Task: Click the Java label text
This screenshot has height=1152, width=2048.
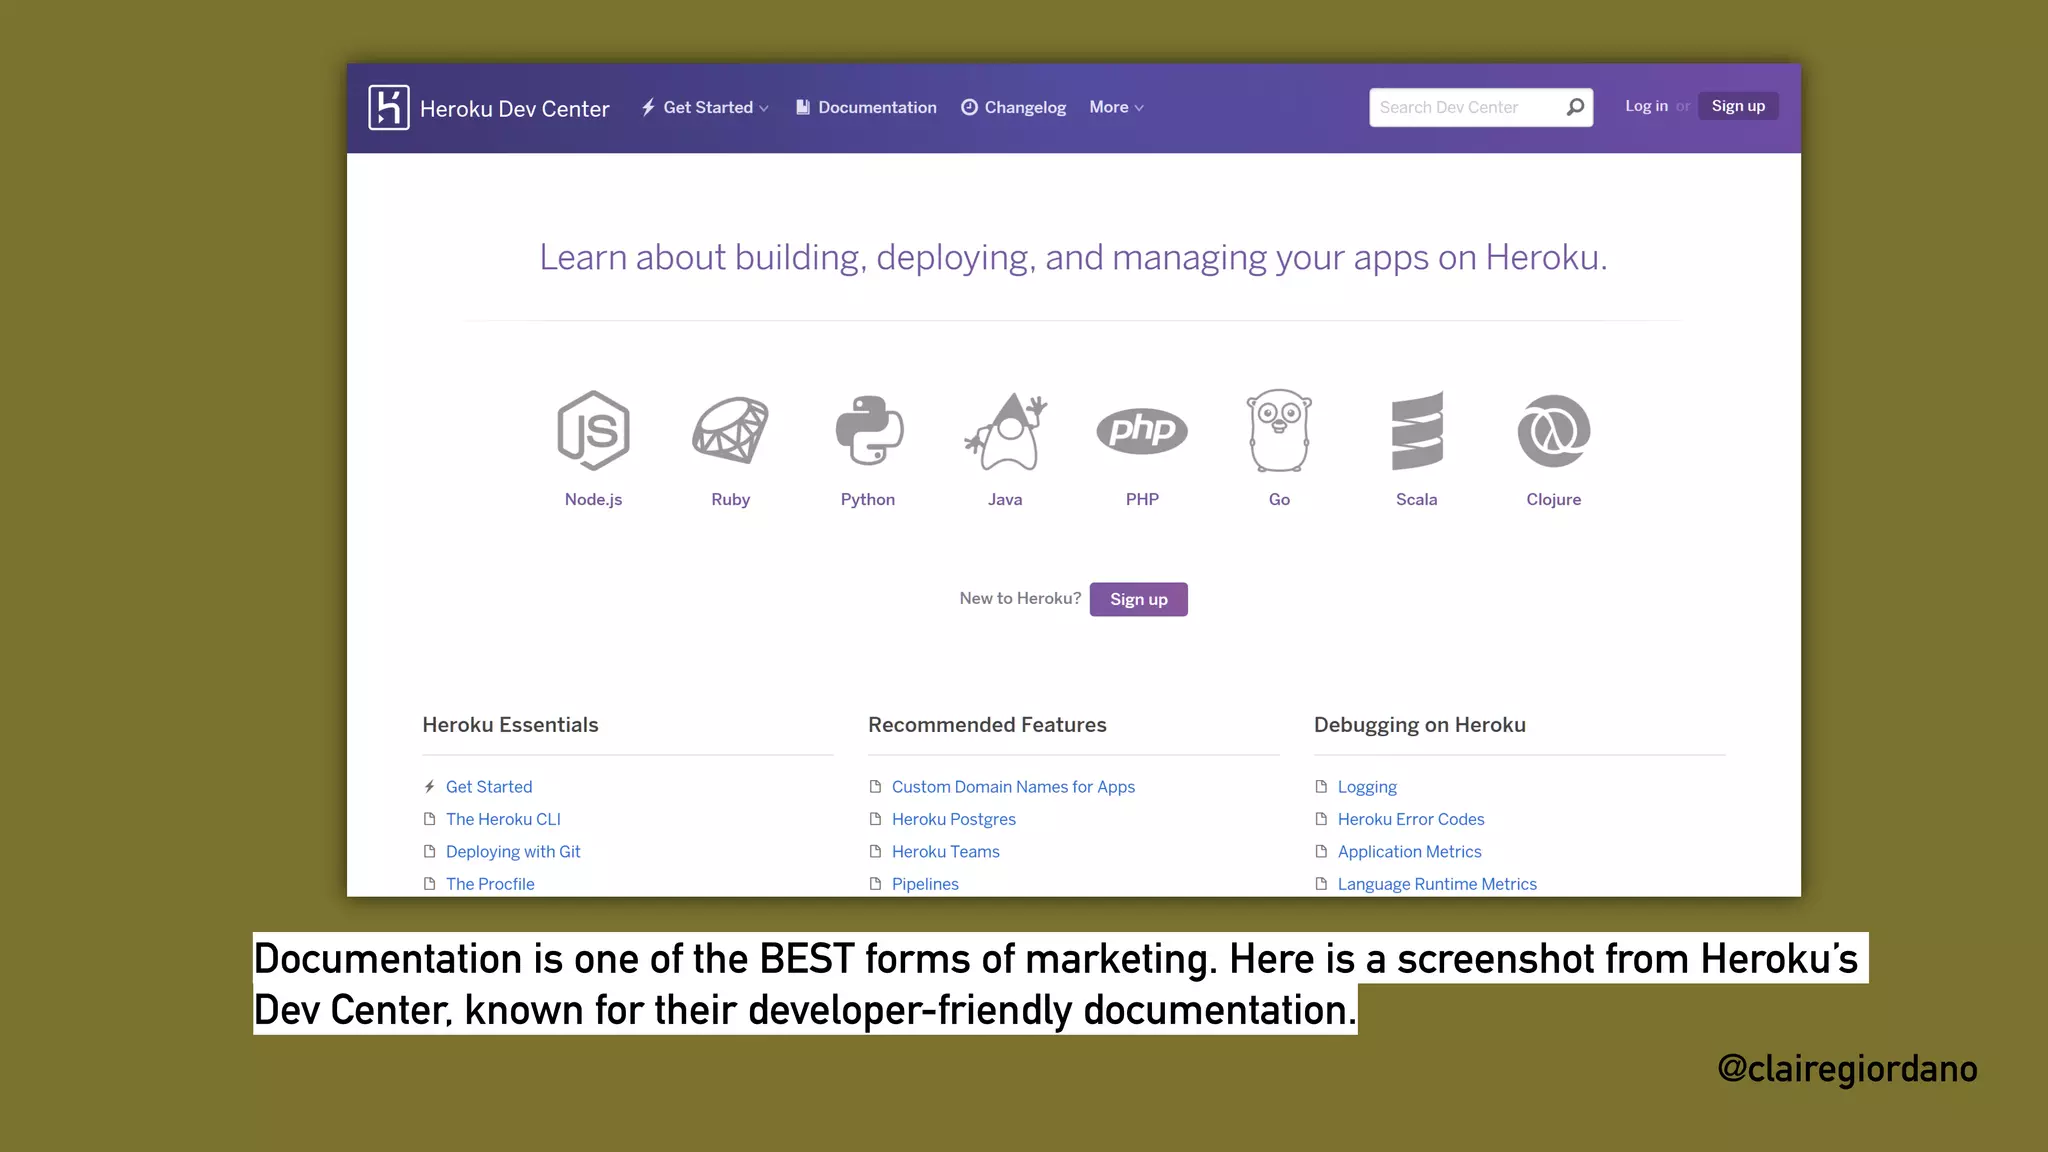Action: tap(1005, 499)
